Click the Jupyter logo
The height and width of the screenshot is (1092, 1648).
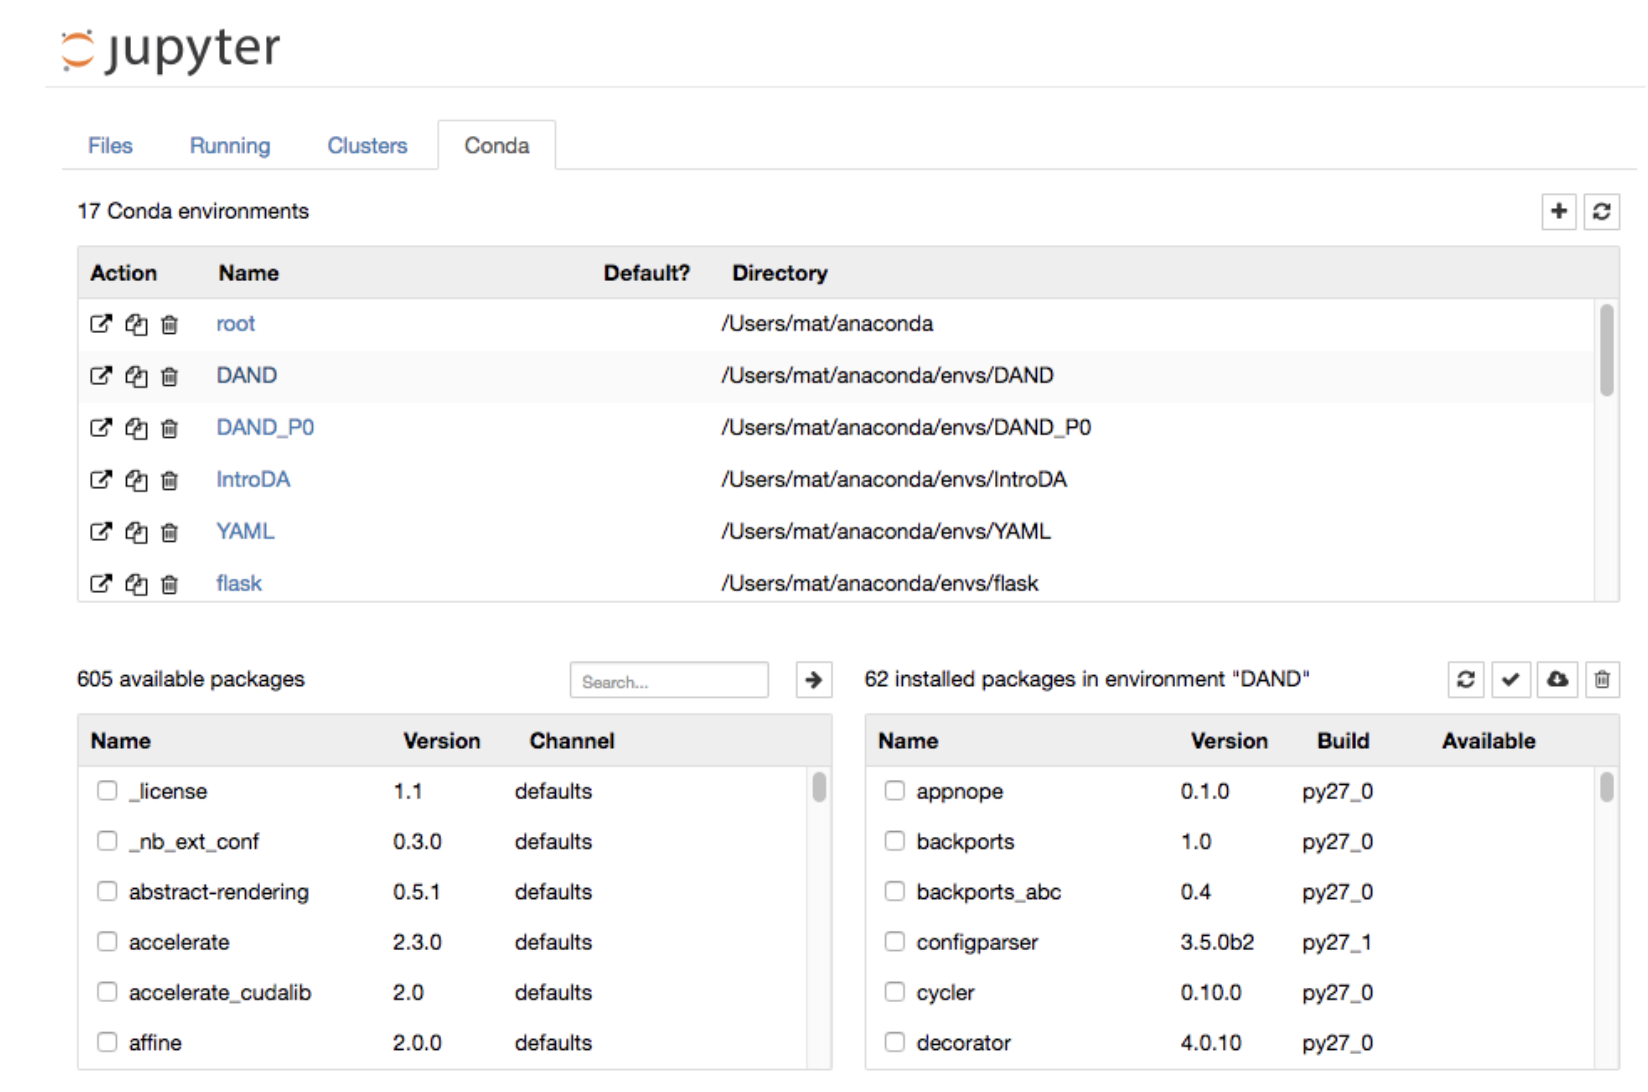pyautogui.click(x=170, y=50)
